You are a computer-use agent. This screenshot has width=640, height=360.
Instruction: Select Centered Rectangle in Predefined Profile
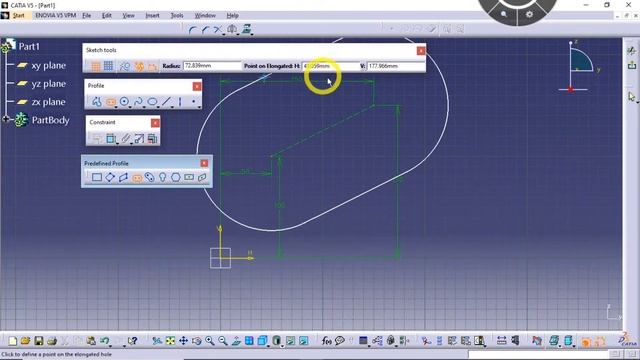(x=189, y=177)
